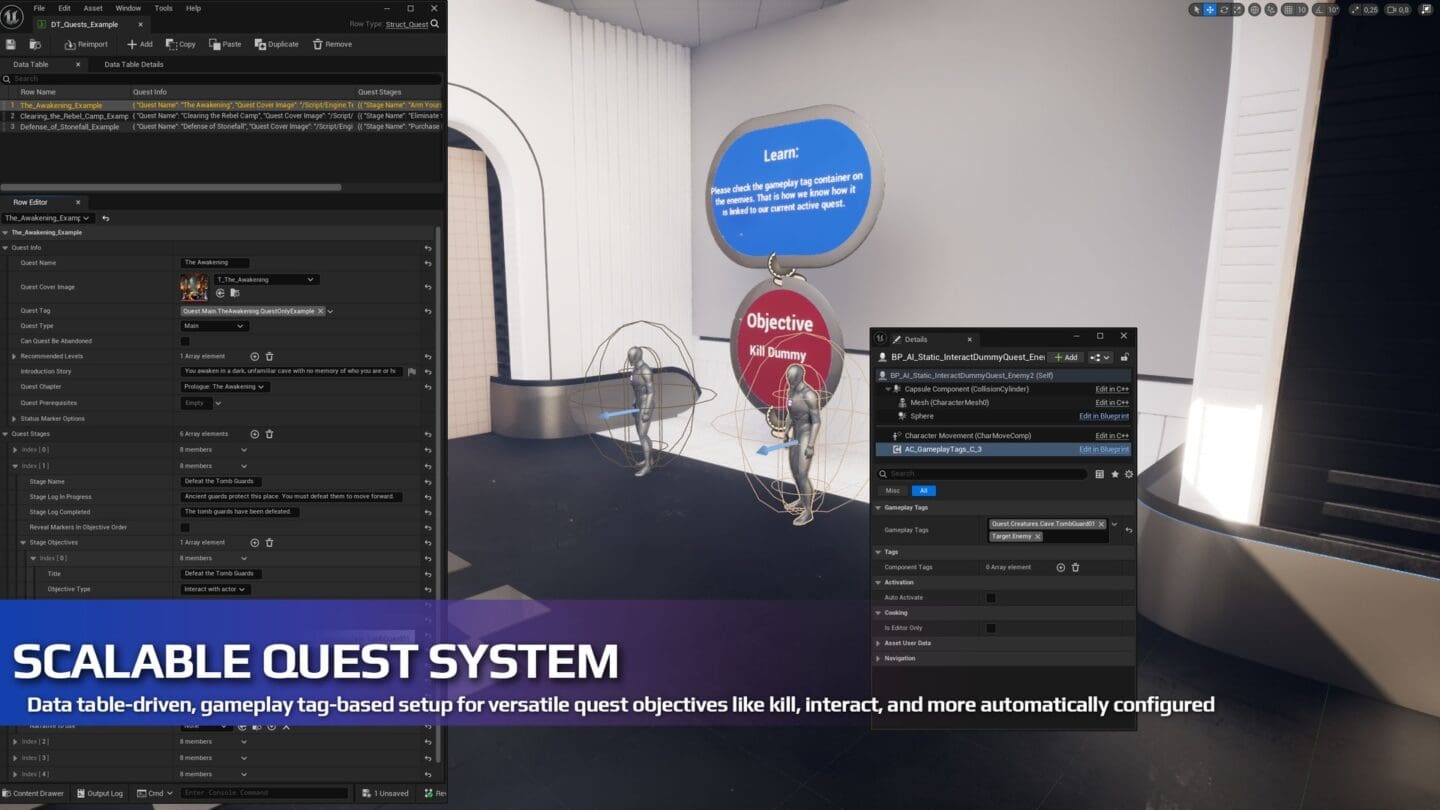Click Edit in Blueprint link for Sphere
The height and width of the screenshot is (810, 1440).
pyautogui.click(x=1104, y=416)
